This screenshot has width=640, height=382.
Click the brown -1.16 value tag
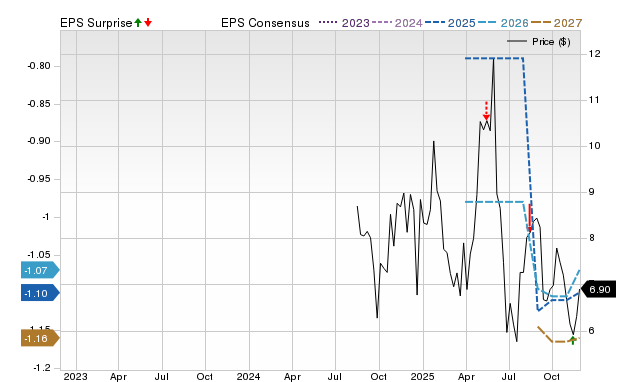(40, 338)
